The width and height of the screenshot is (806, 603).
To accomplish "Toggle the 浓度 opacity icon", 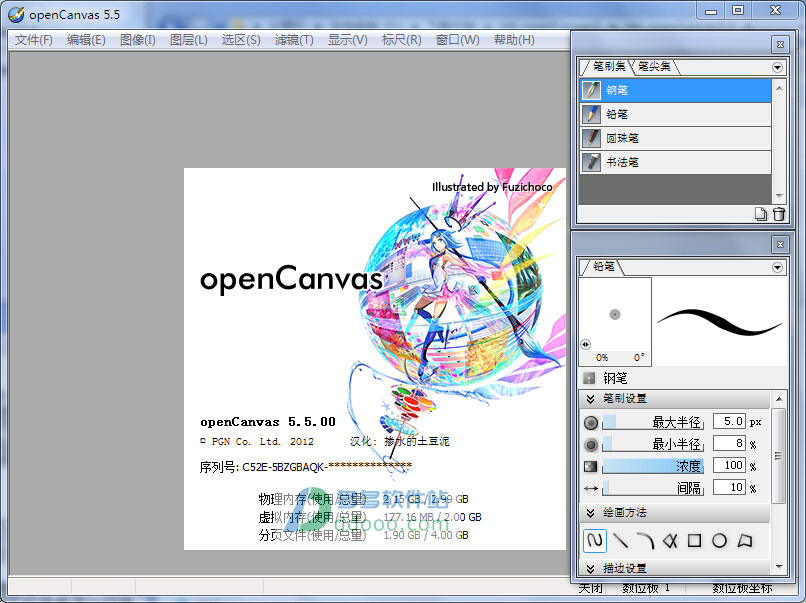I will tap(591, 466).
